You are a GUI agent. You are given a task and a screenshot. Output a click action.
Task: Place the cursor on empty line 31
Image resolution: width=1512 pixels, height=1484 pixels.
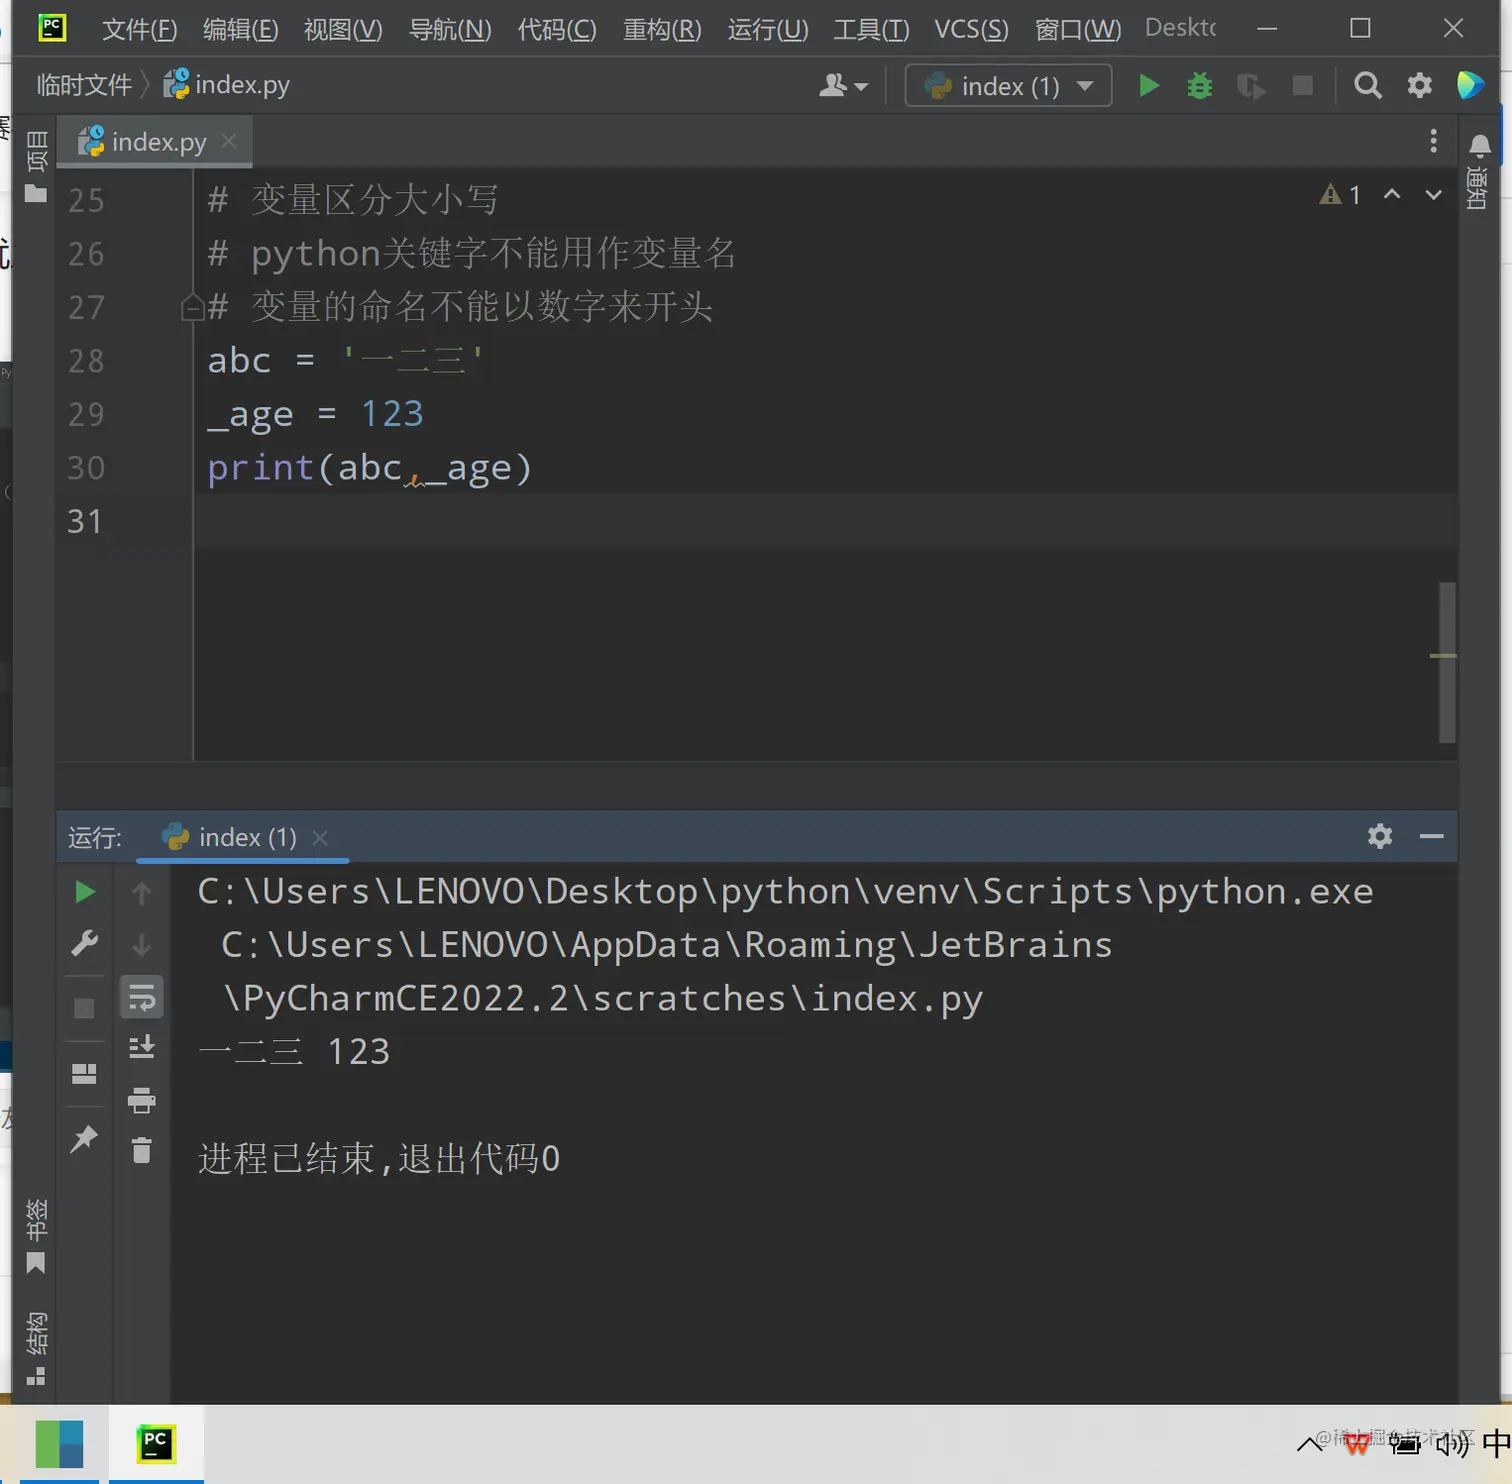824,521
